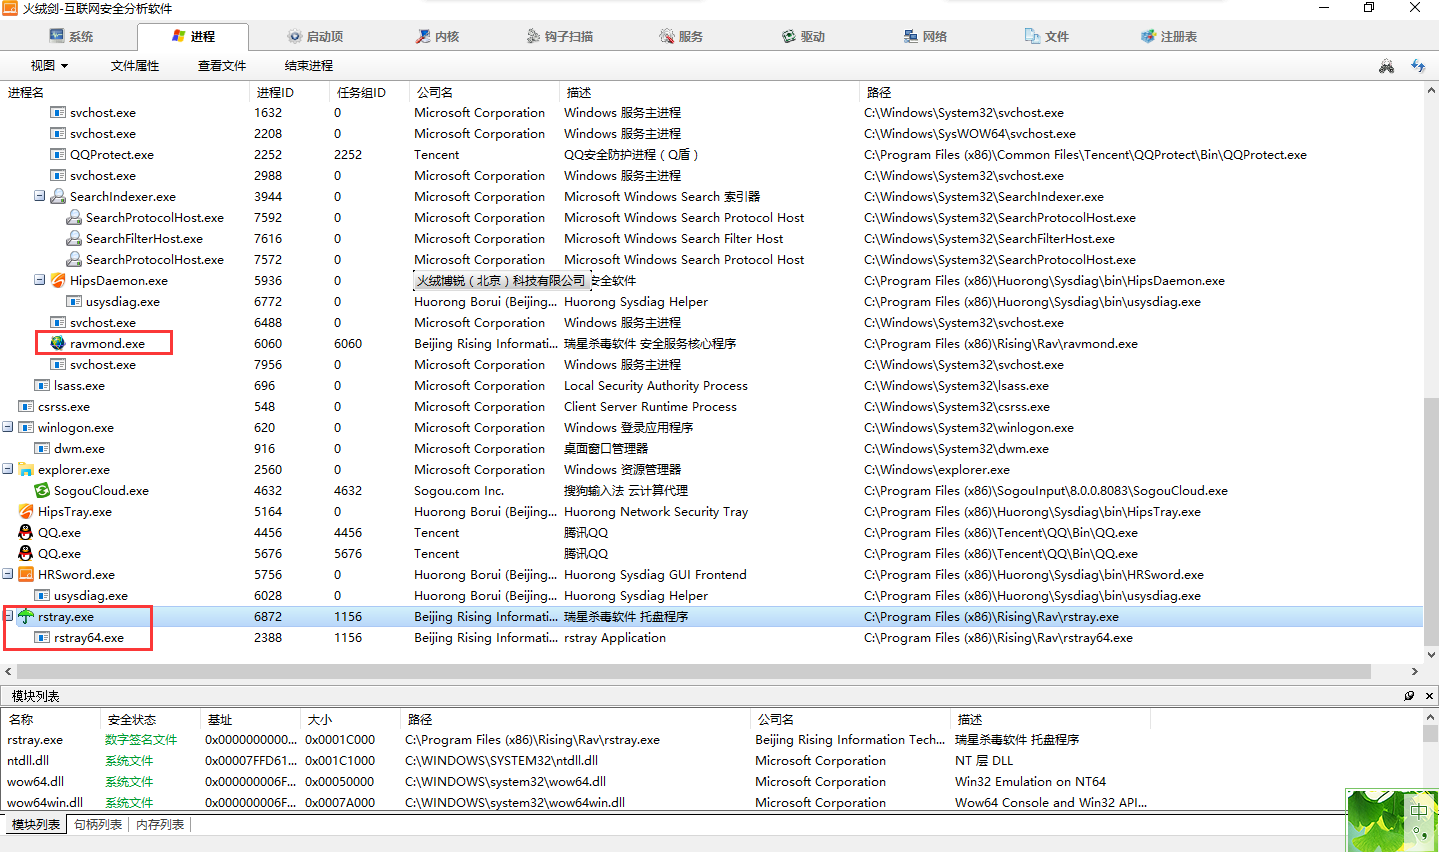This screenshot has width=1439, height=852.
Task: Collapse the HipsDaemon.exe process tree
Action: pos(39,280)
